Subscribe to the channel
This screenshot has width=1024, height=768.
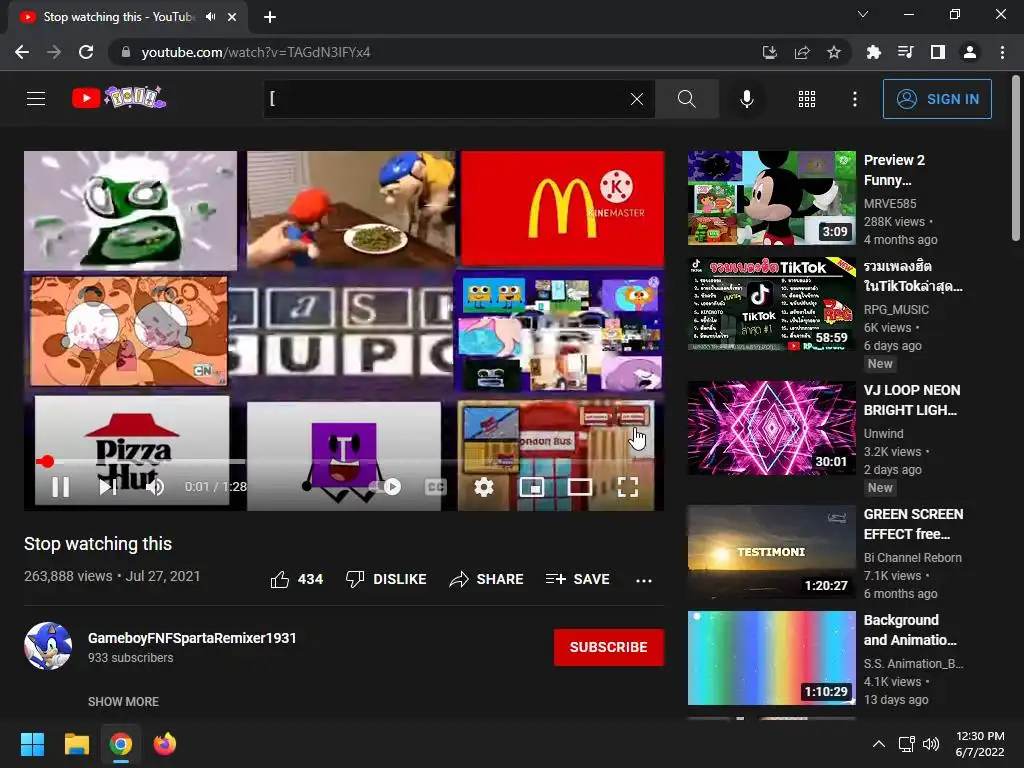(609, 647)
